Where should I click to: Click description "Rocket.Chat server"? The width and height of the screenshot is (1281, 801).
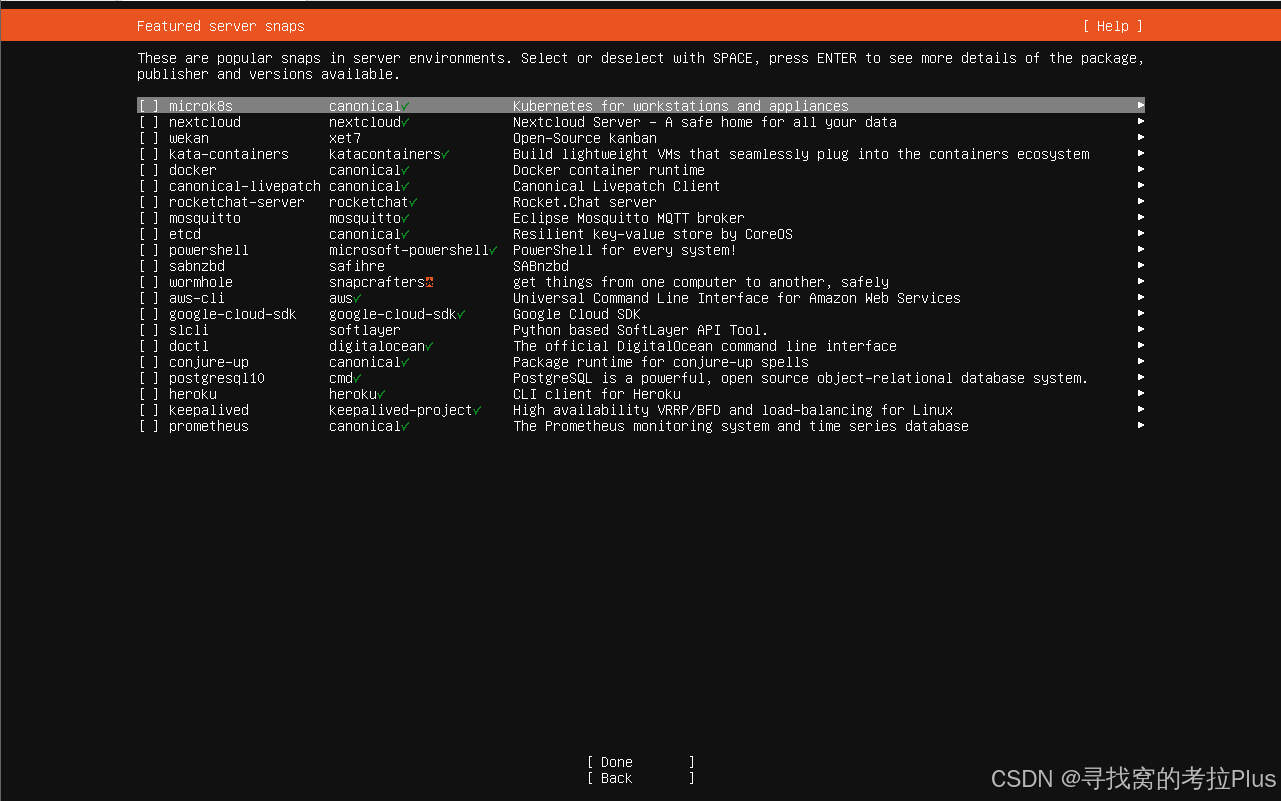(x=585, y=202)
